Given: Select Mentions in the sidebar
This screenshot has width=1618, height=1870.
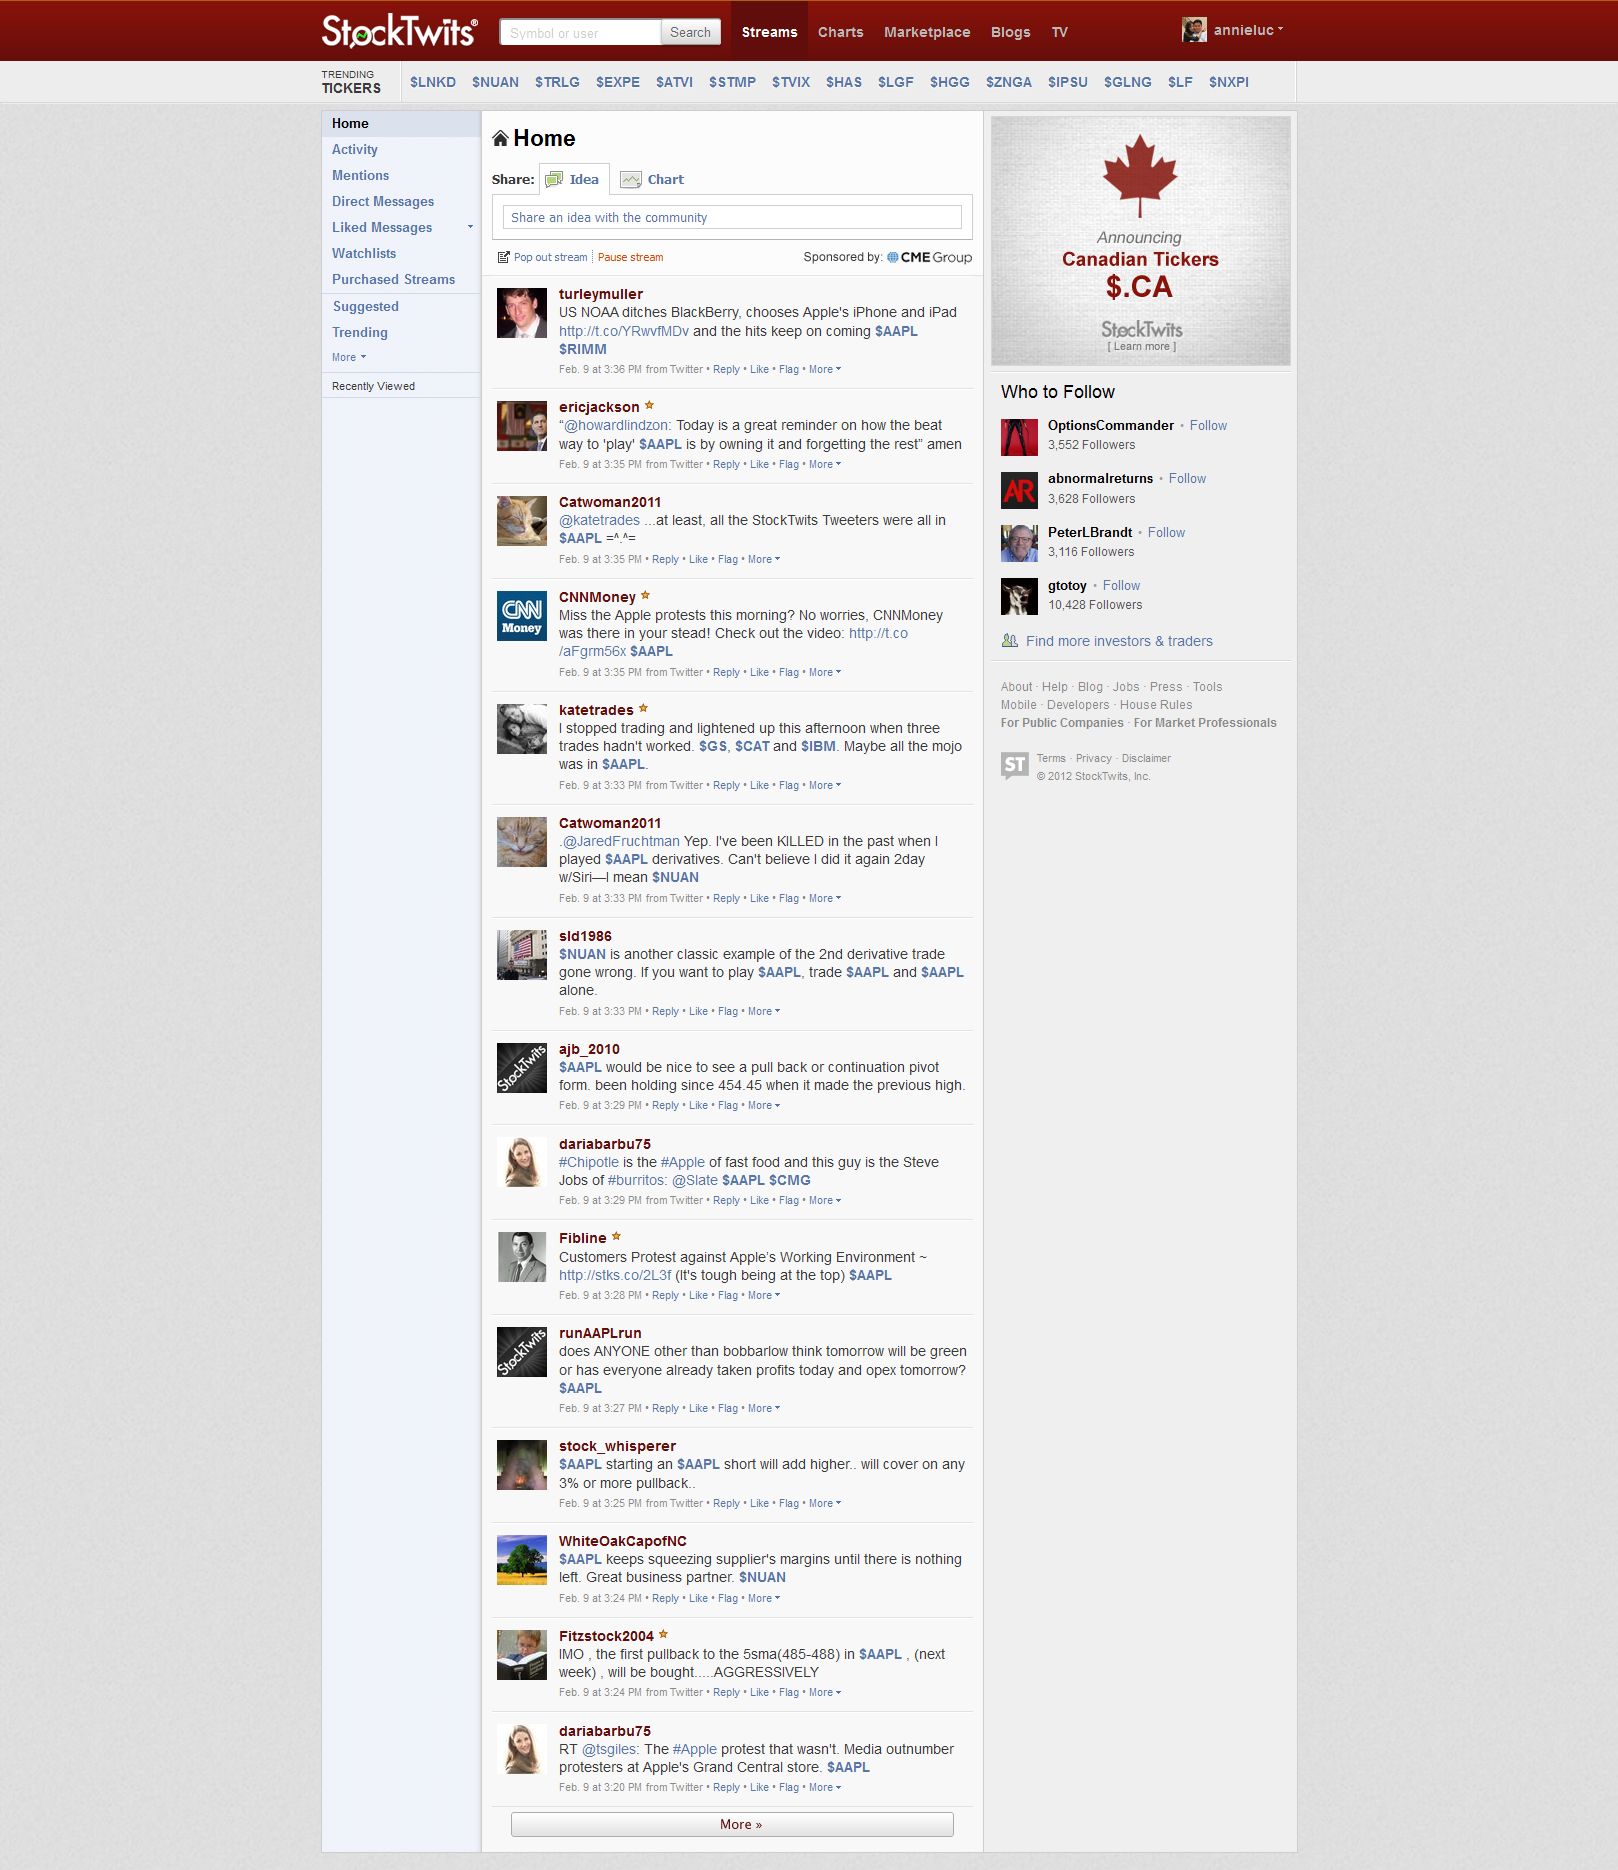Looking at the screenshot, I should pos(360,176).
